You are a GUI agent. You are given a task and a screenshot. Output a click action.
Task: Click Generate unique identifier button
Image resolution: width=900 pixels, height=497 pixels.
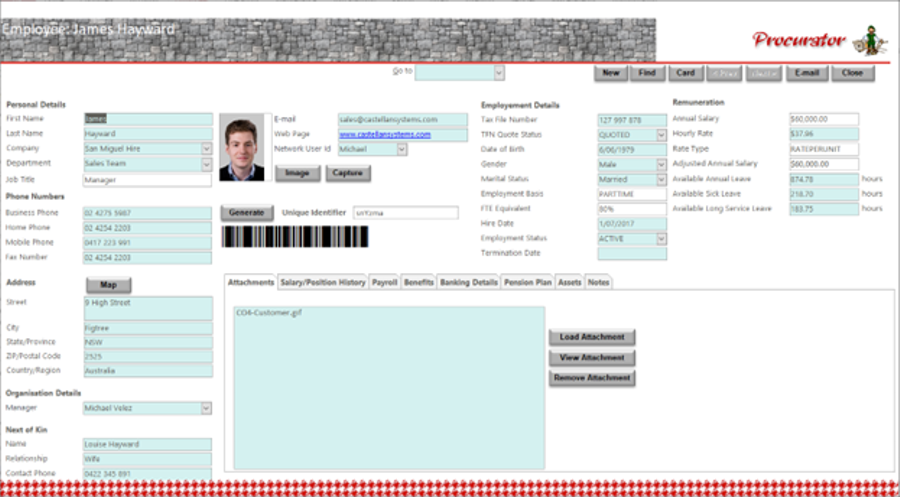(x=246, y=212)
